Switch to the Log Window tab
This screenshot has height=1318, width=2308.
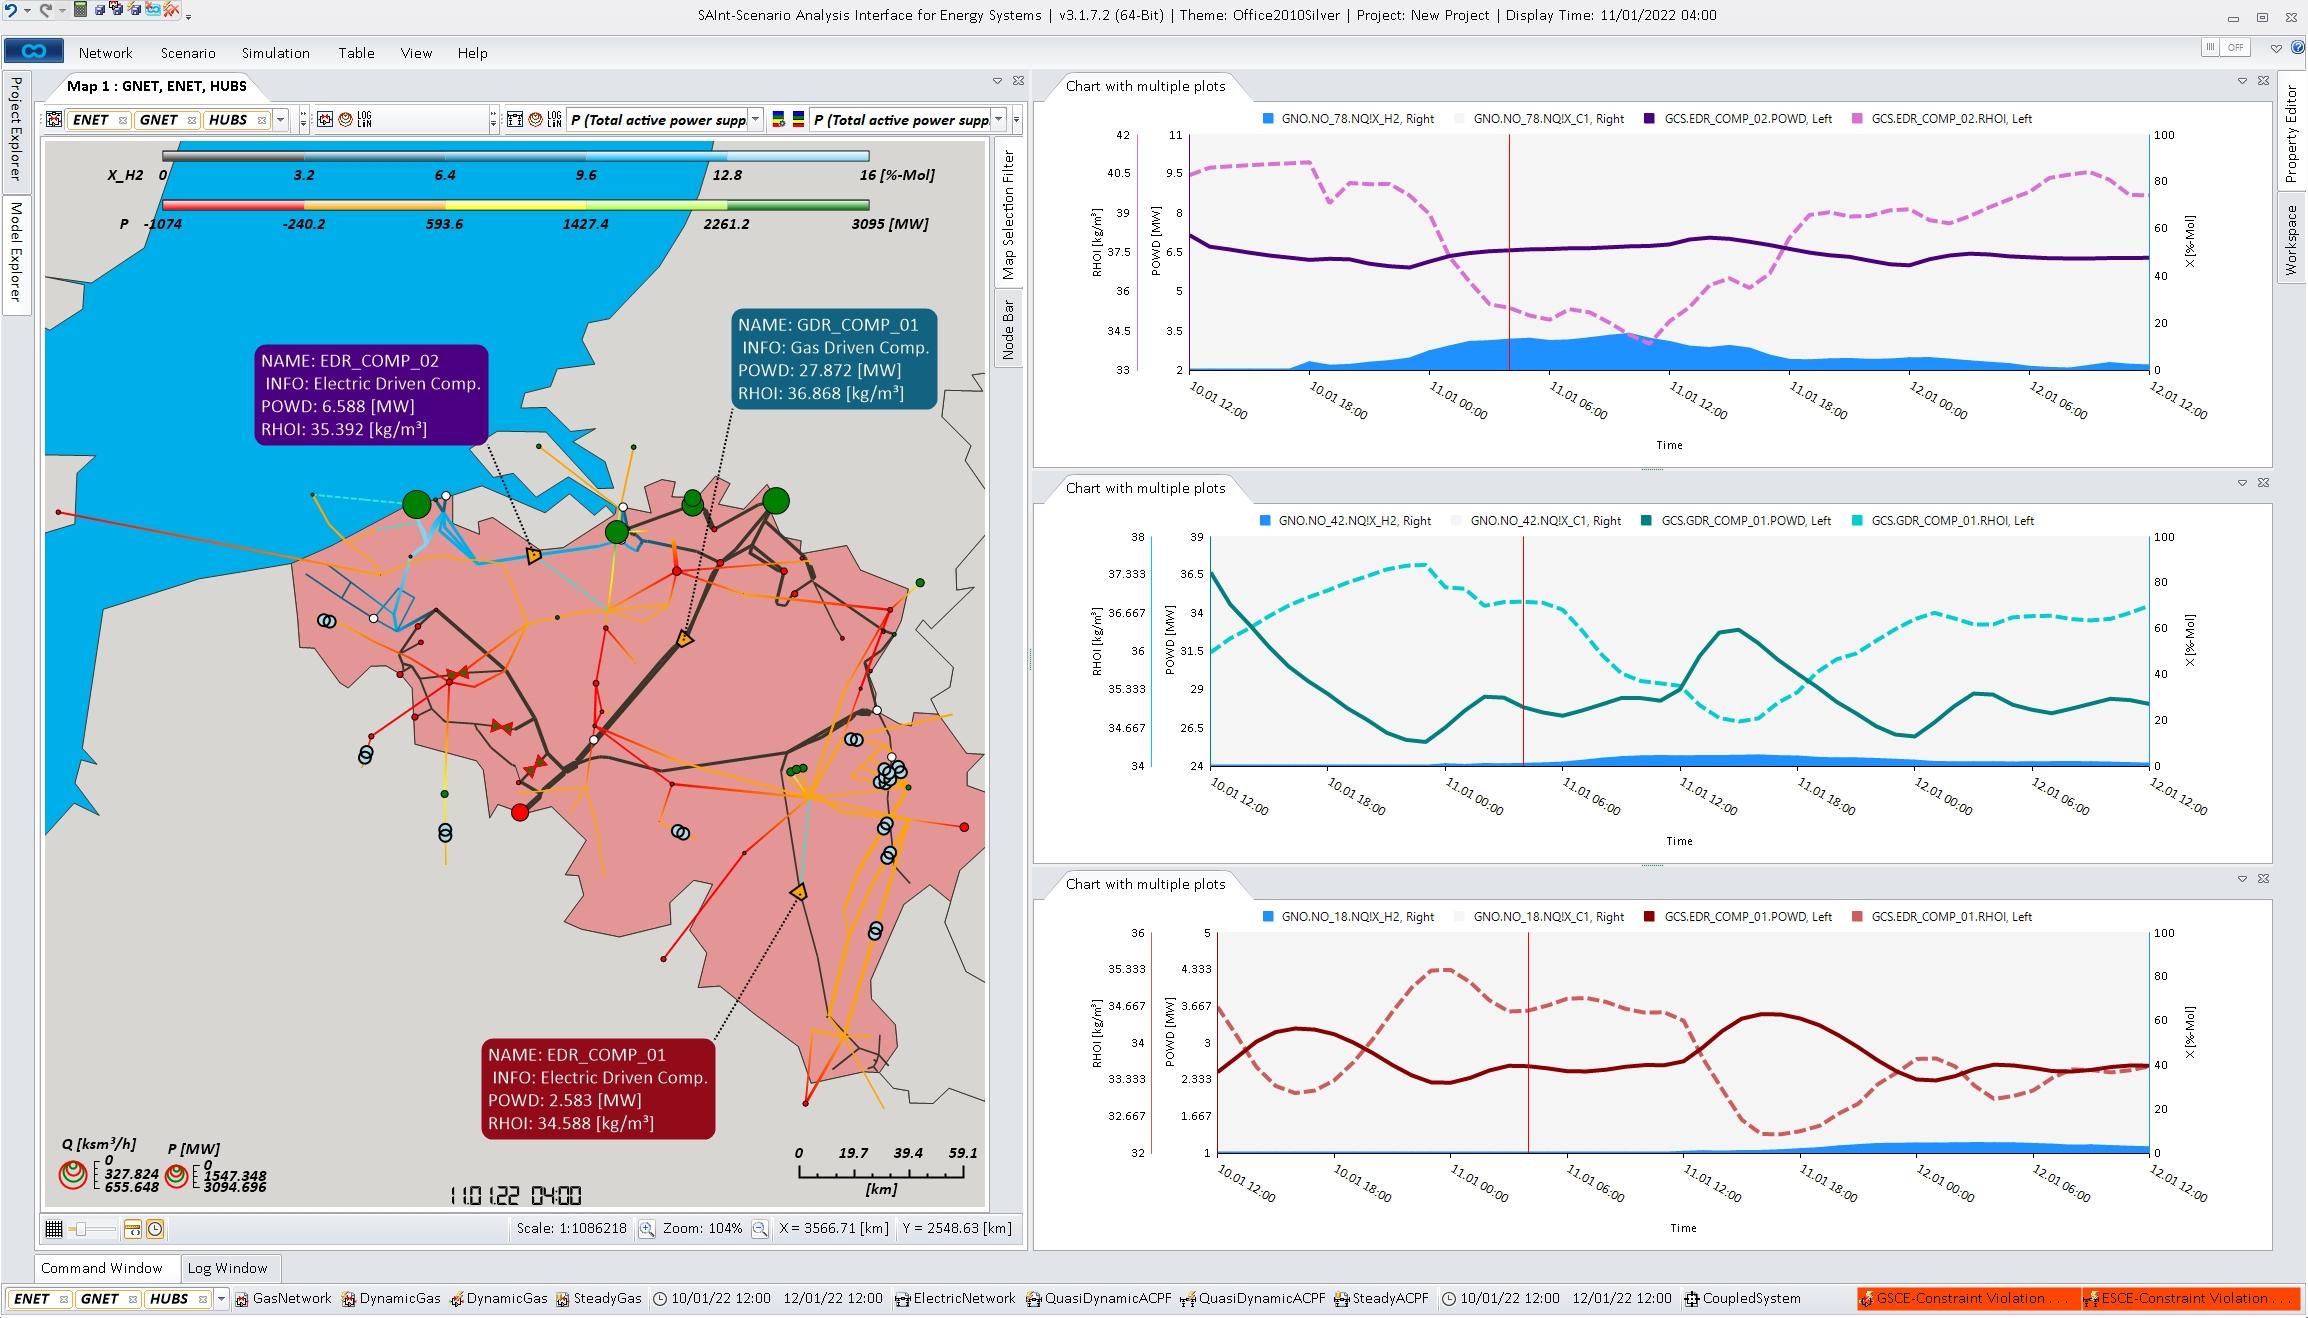coord(227,1268)
